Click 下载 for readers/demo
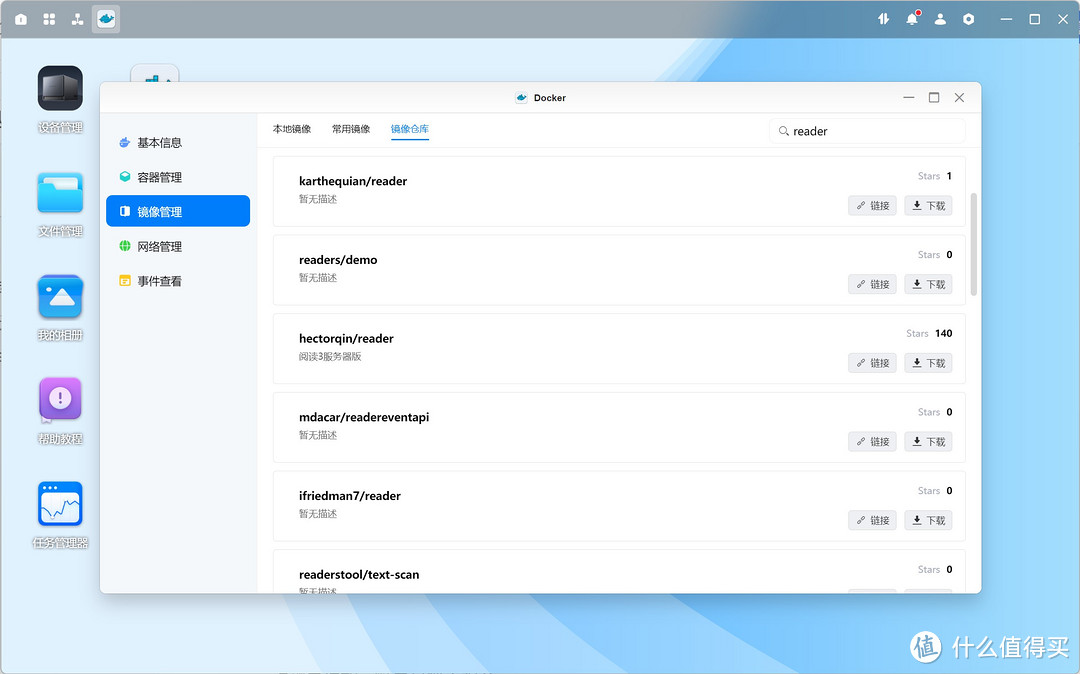1080x674 pixels. 928,284
